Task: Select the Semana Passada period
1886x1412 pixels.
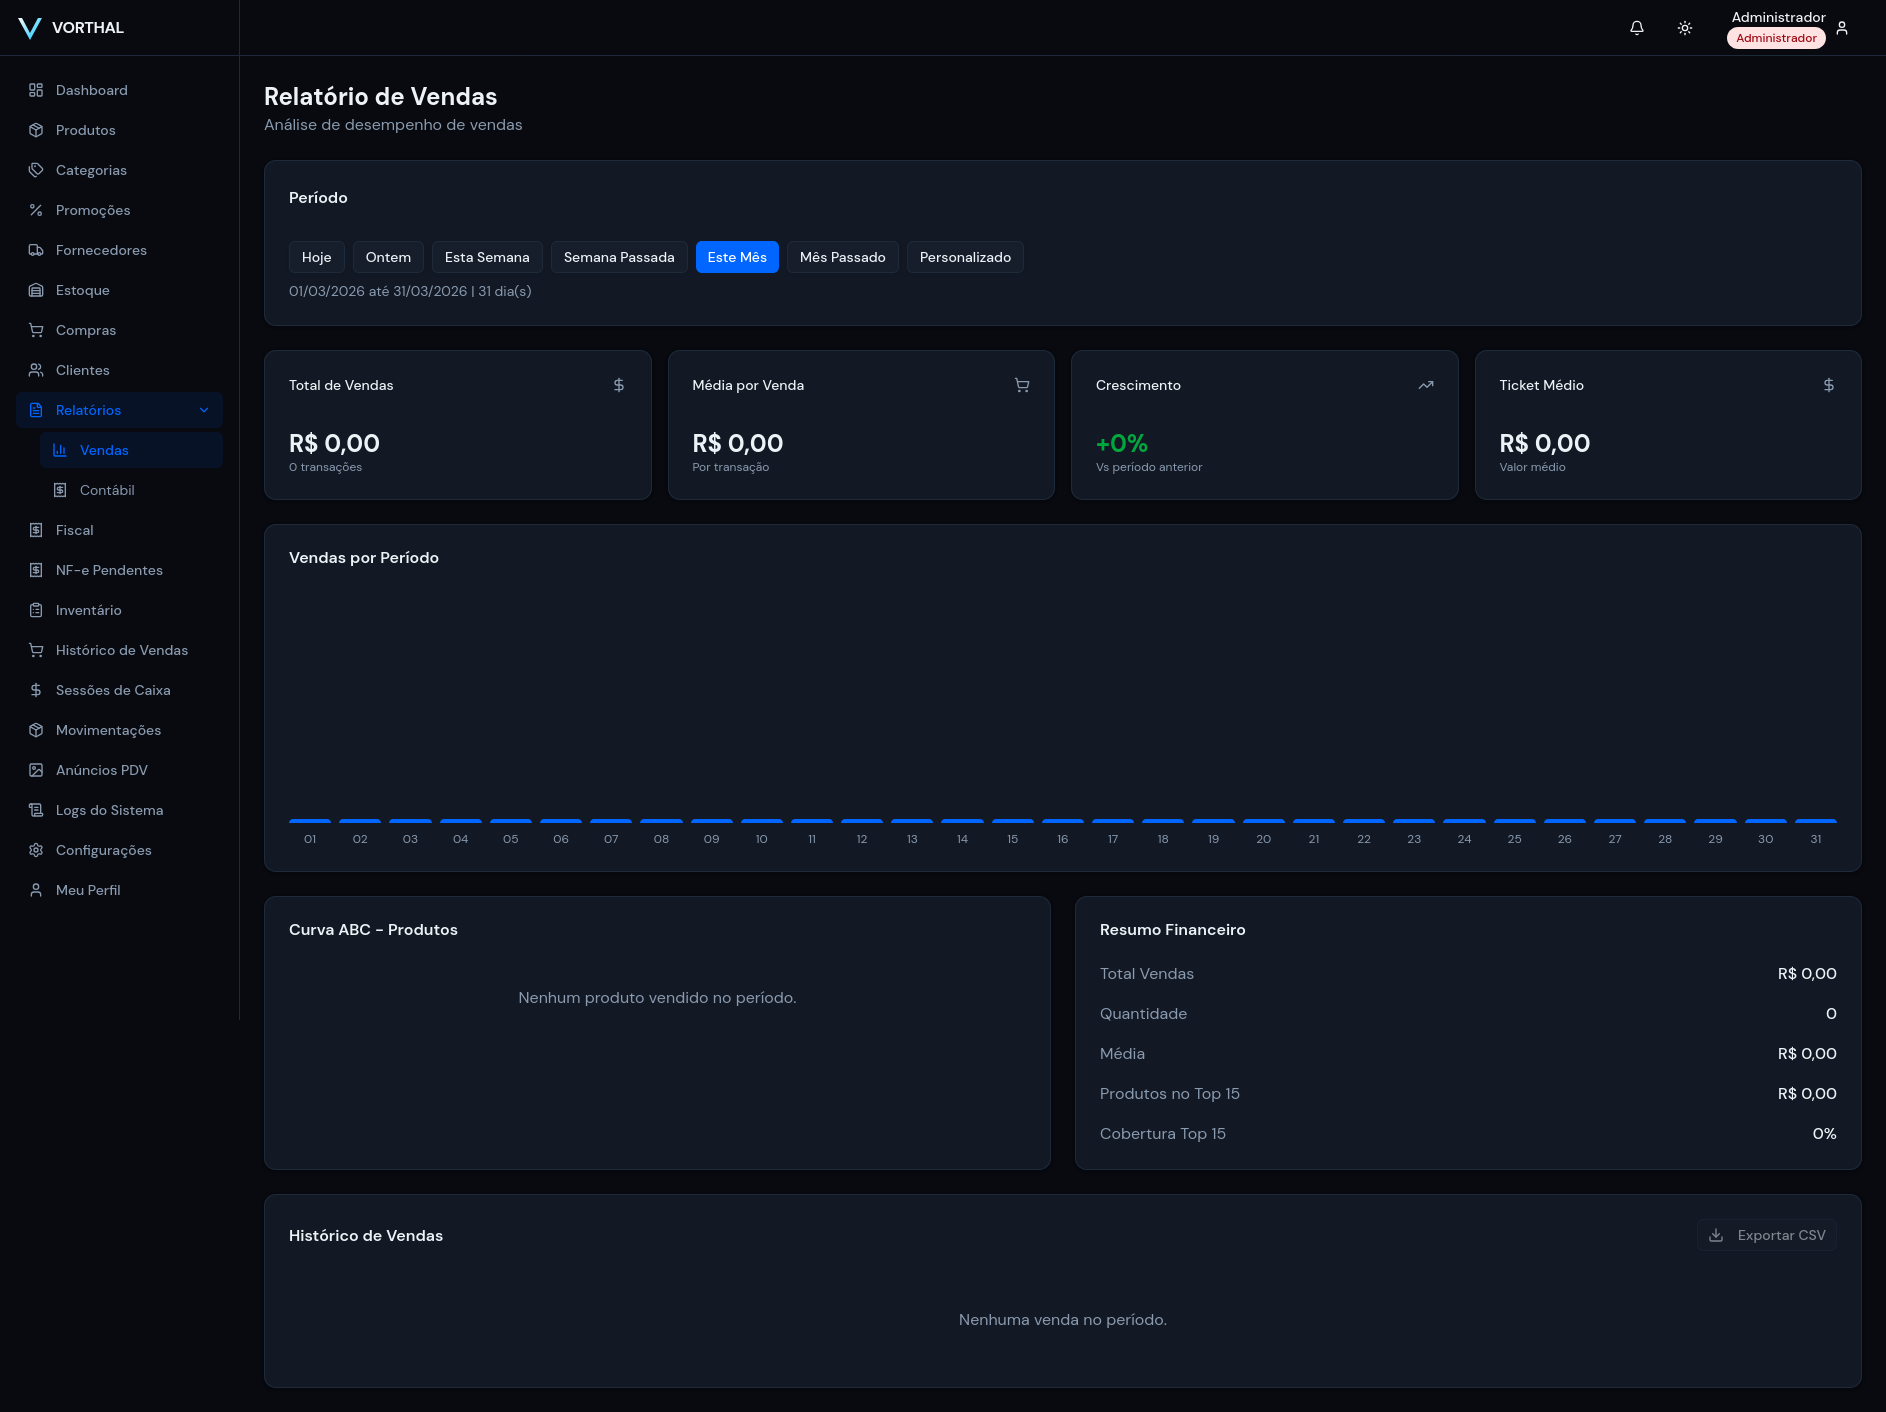Action: 619,257
